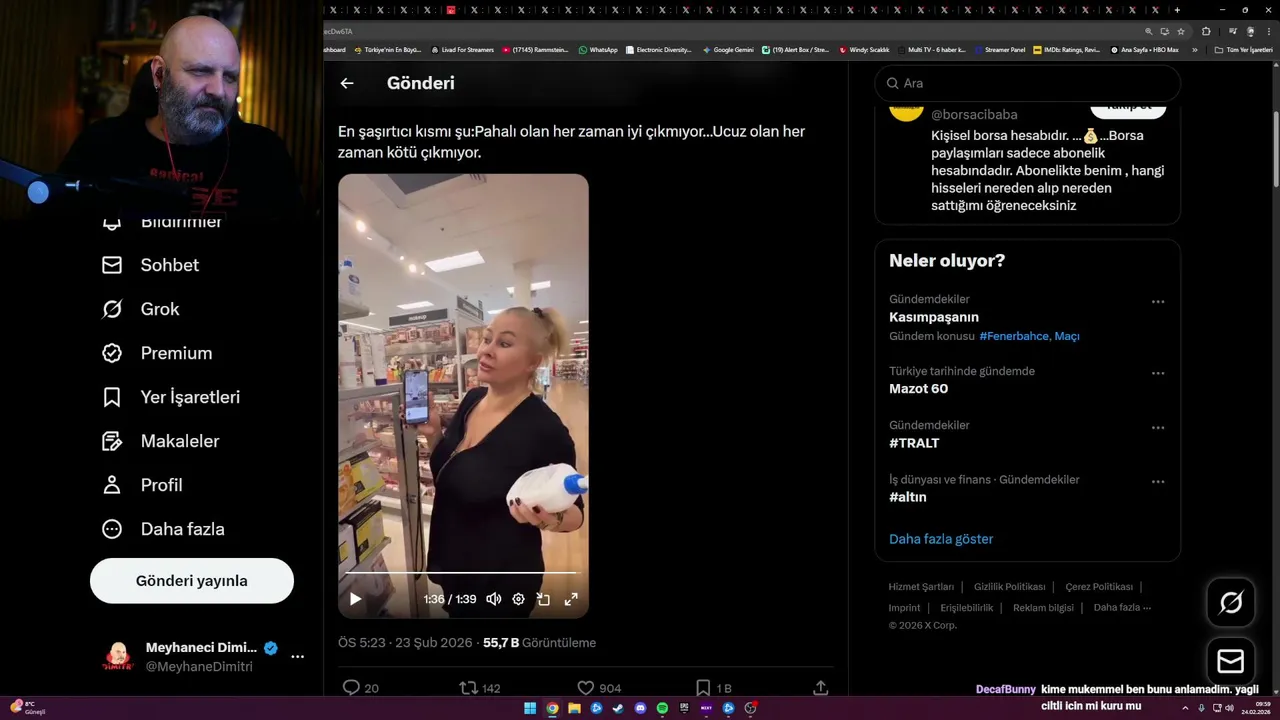Open account options next to Meyhaneci Dimitri
Screen dimensions: 1280x720
coord(297,657)
